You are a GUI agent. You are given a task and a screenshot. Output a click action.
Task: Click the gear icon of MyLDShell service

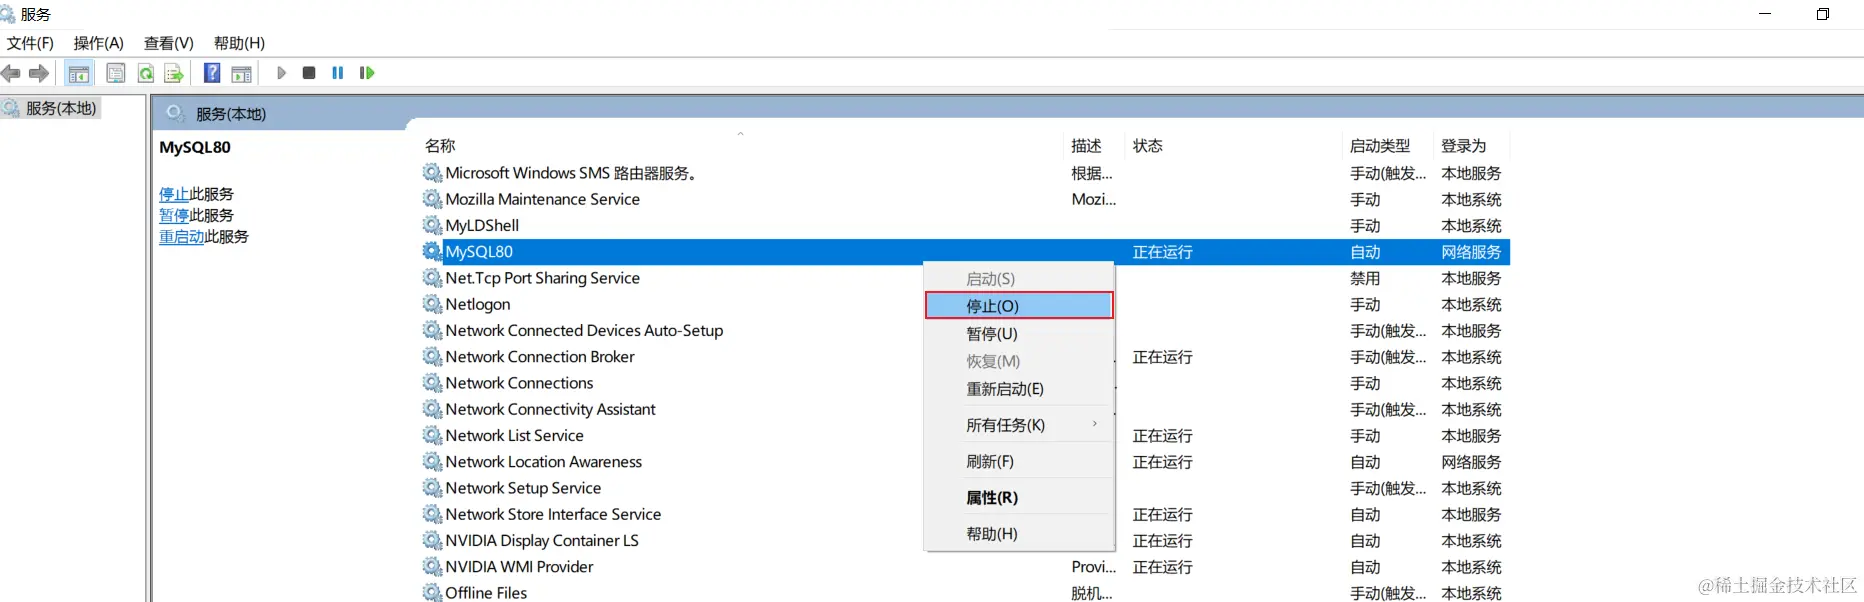click(x=432, y=225)
